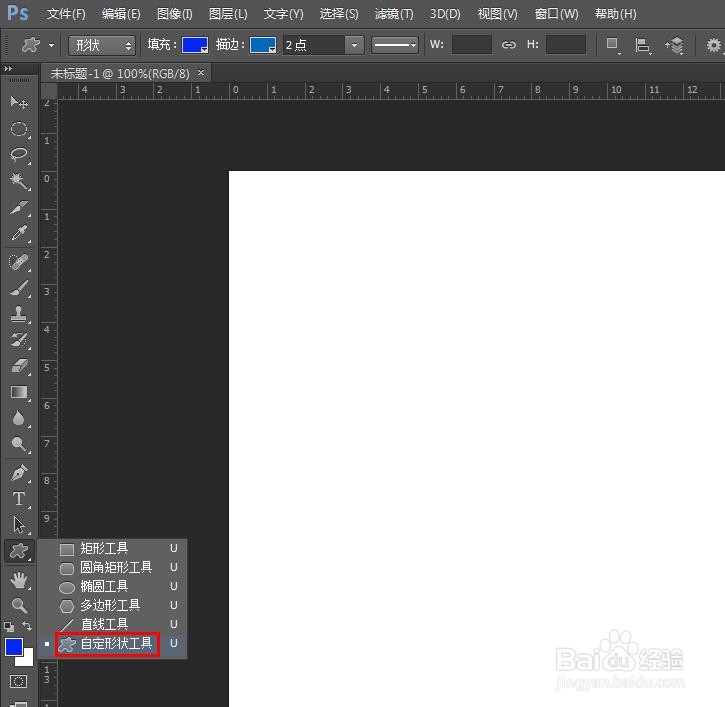Choose 圆角矩形工具 from flyout

[112, 567]
